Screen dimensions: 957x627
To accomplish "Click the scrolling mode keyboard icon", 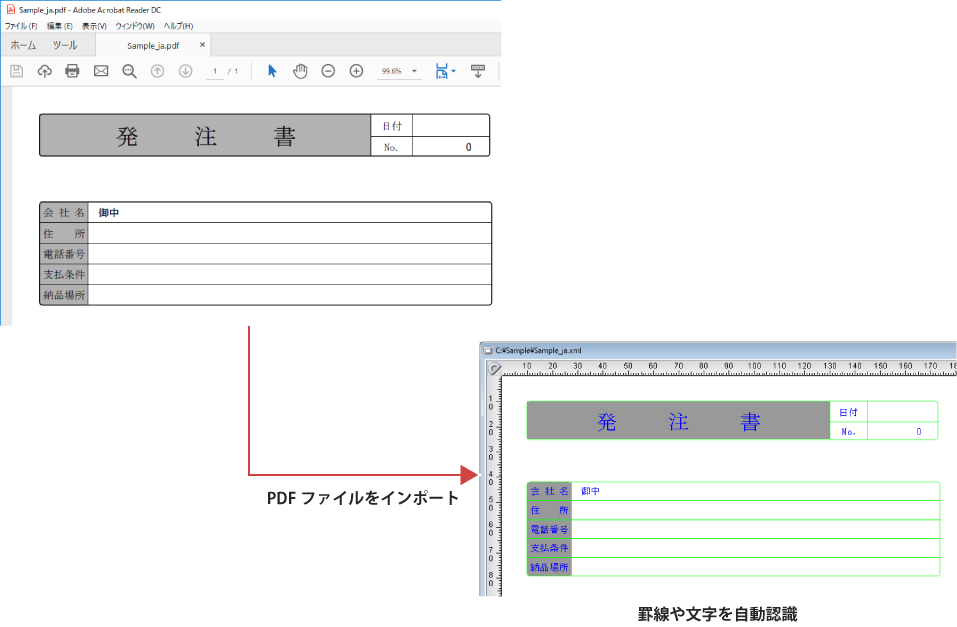I will point(478,71).
